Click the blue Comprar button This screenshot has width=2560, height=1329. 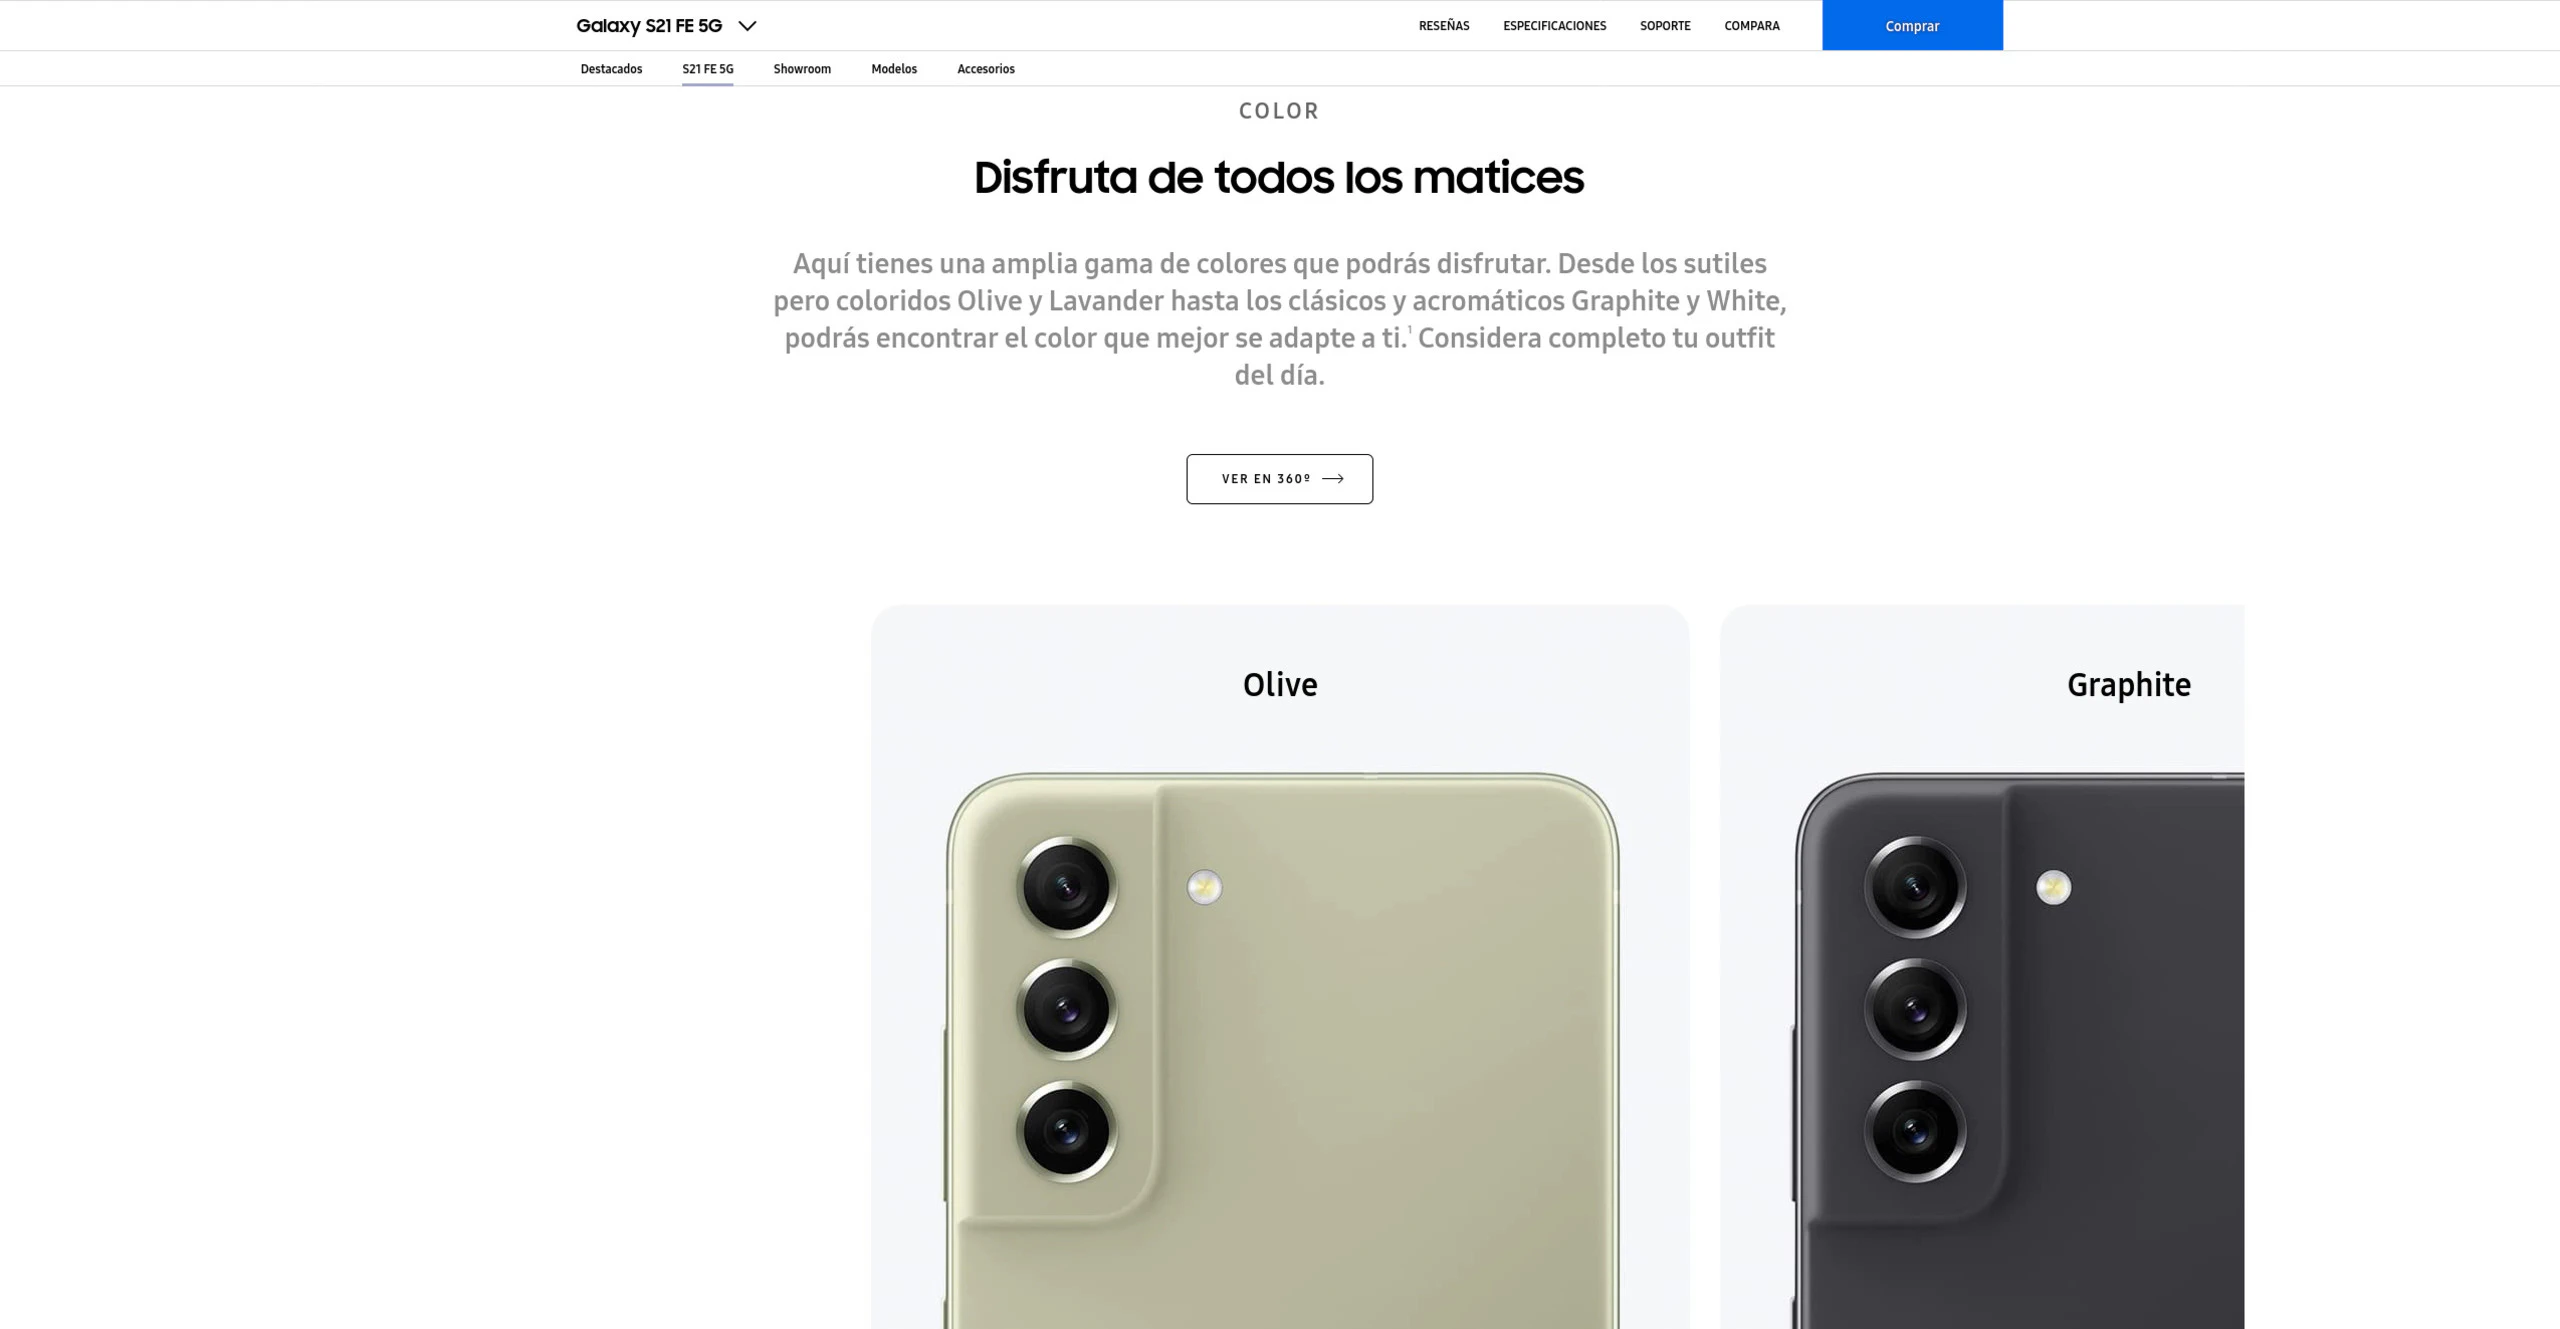[x=1912, y=25]
